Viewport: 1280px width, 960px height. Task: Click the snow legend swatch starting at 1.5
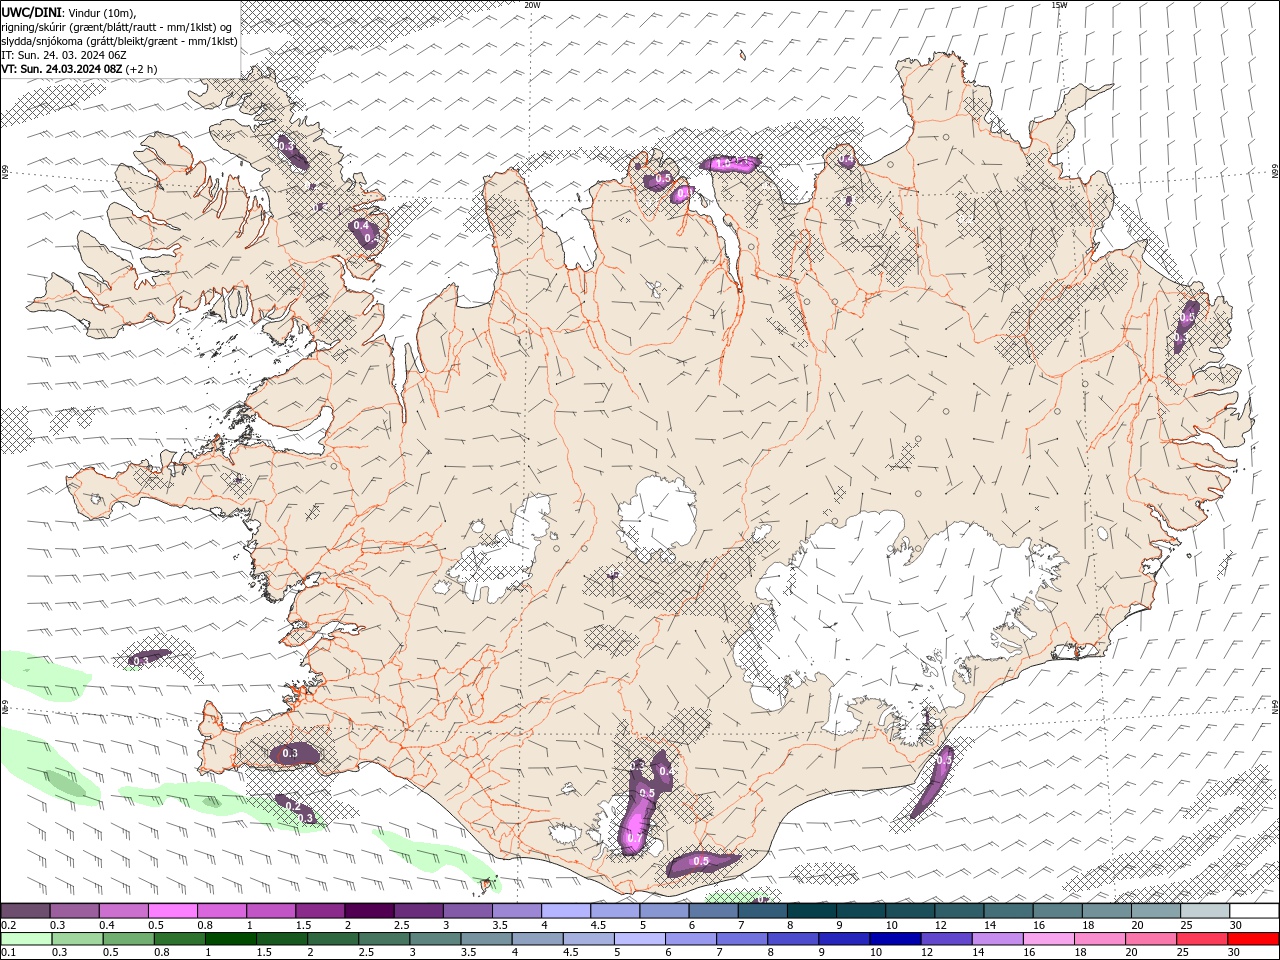[320, 910]
